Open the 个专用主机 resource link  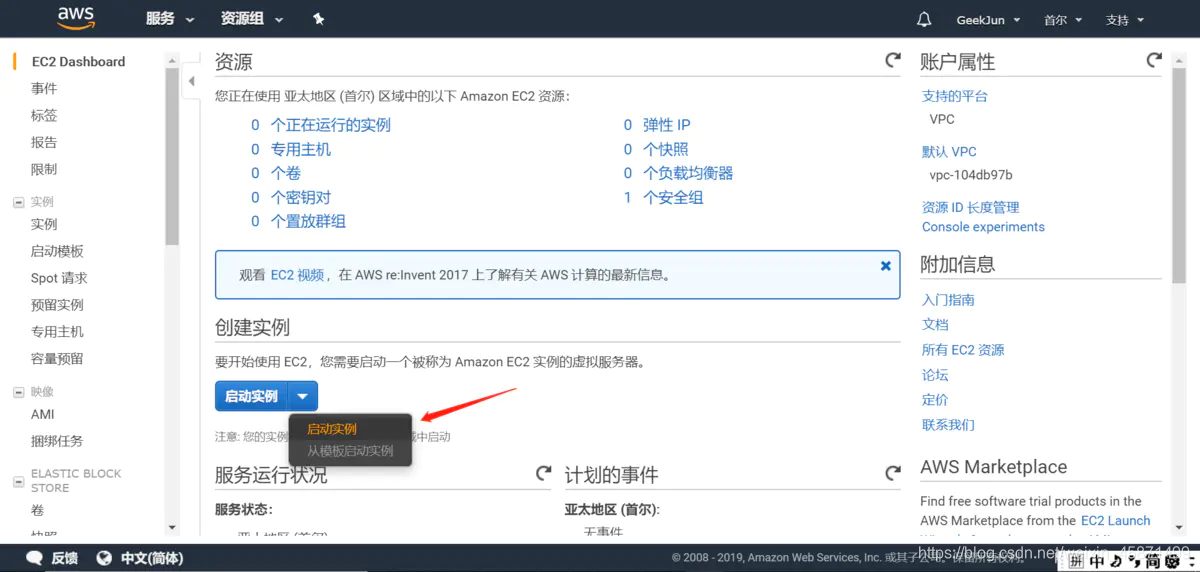(x=301, y=149)
